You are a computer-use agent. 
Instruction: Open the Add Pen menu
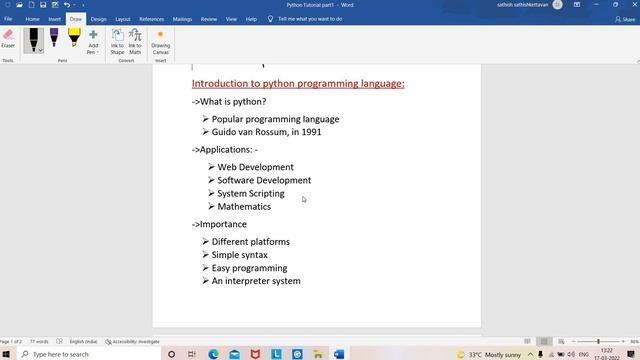[93, 42]
